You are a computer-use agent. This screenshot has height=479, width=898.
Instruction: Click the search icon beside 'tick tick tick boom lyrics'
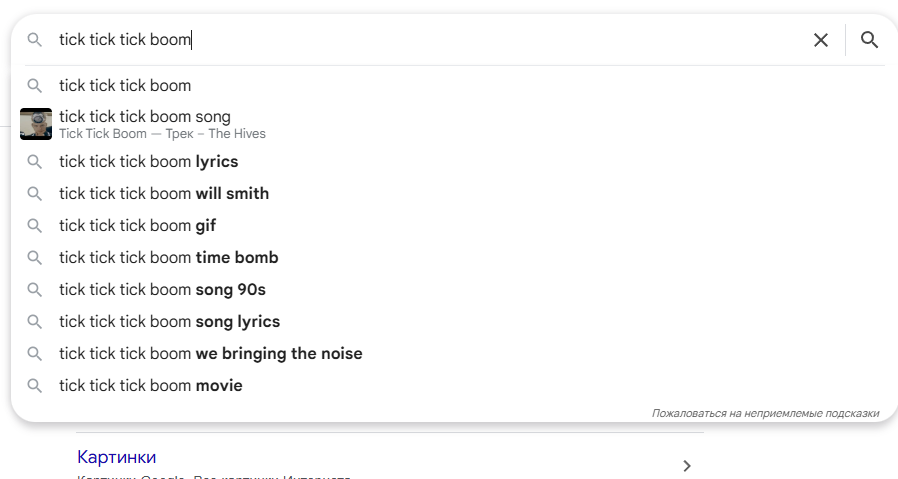35,162
